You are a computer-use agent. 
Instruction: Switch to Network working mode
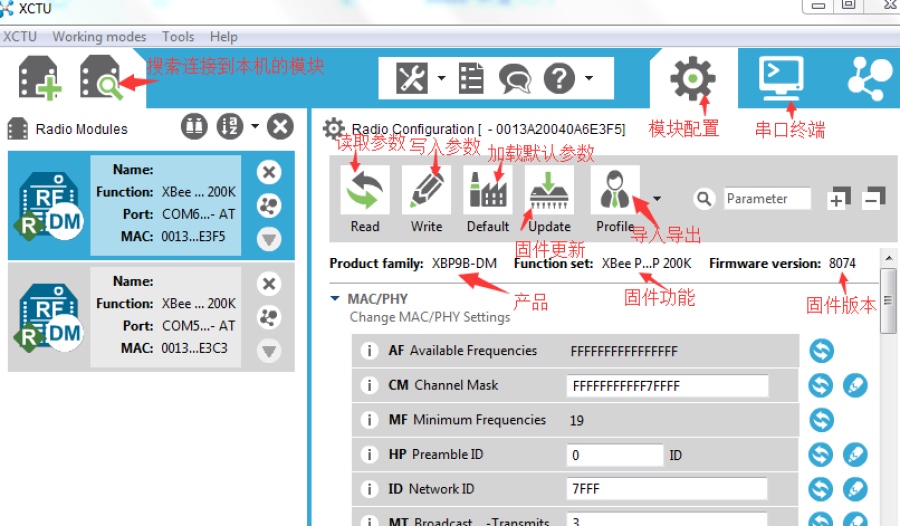coord(870,79)
